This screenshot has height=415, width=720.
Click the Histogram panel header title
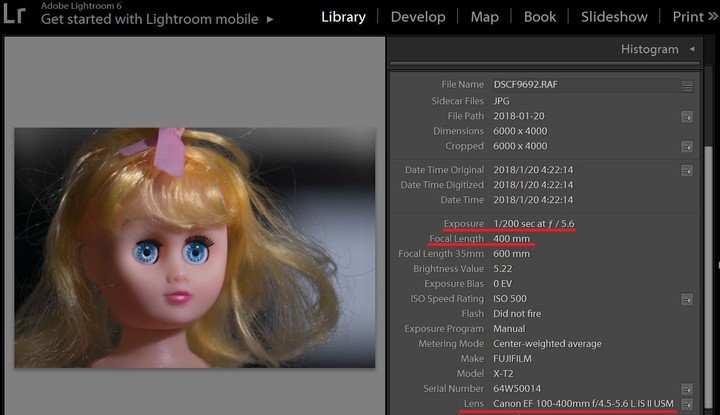point(650,49)
